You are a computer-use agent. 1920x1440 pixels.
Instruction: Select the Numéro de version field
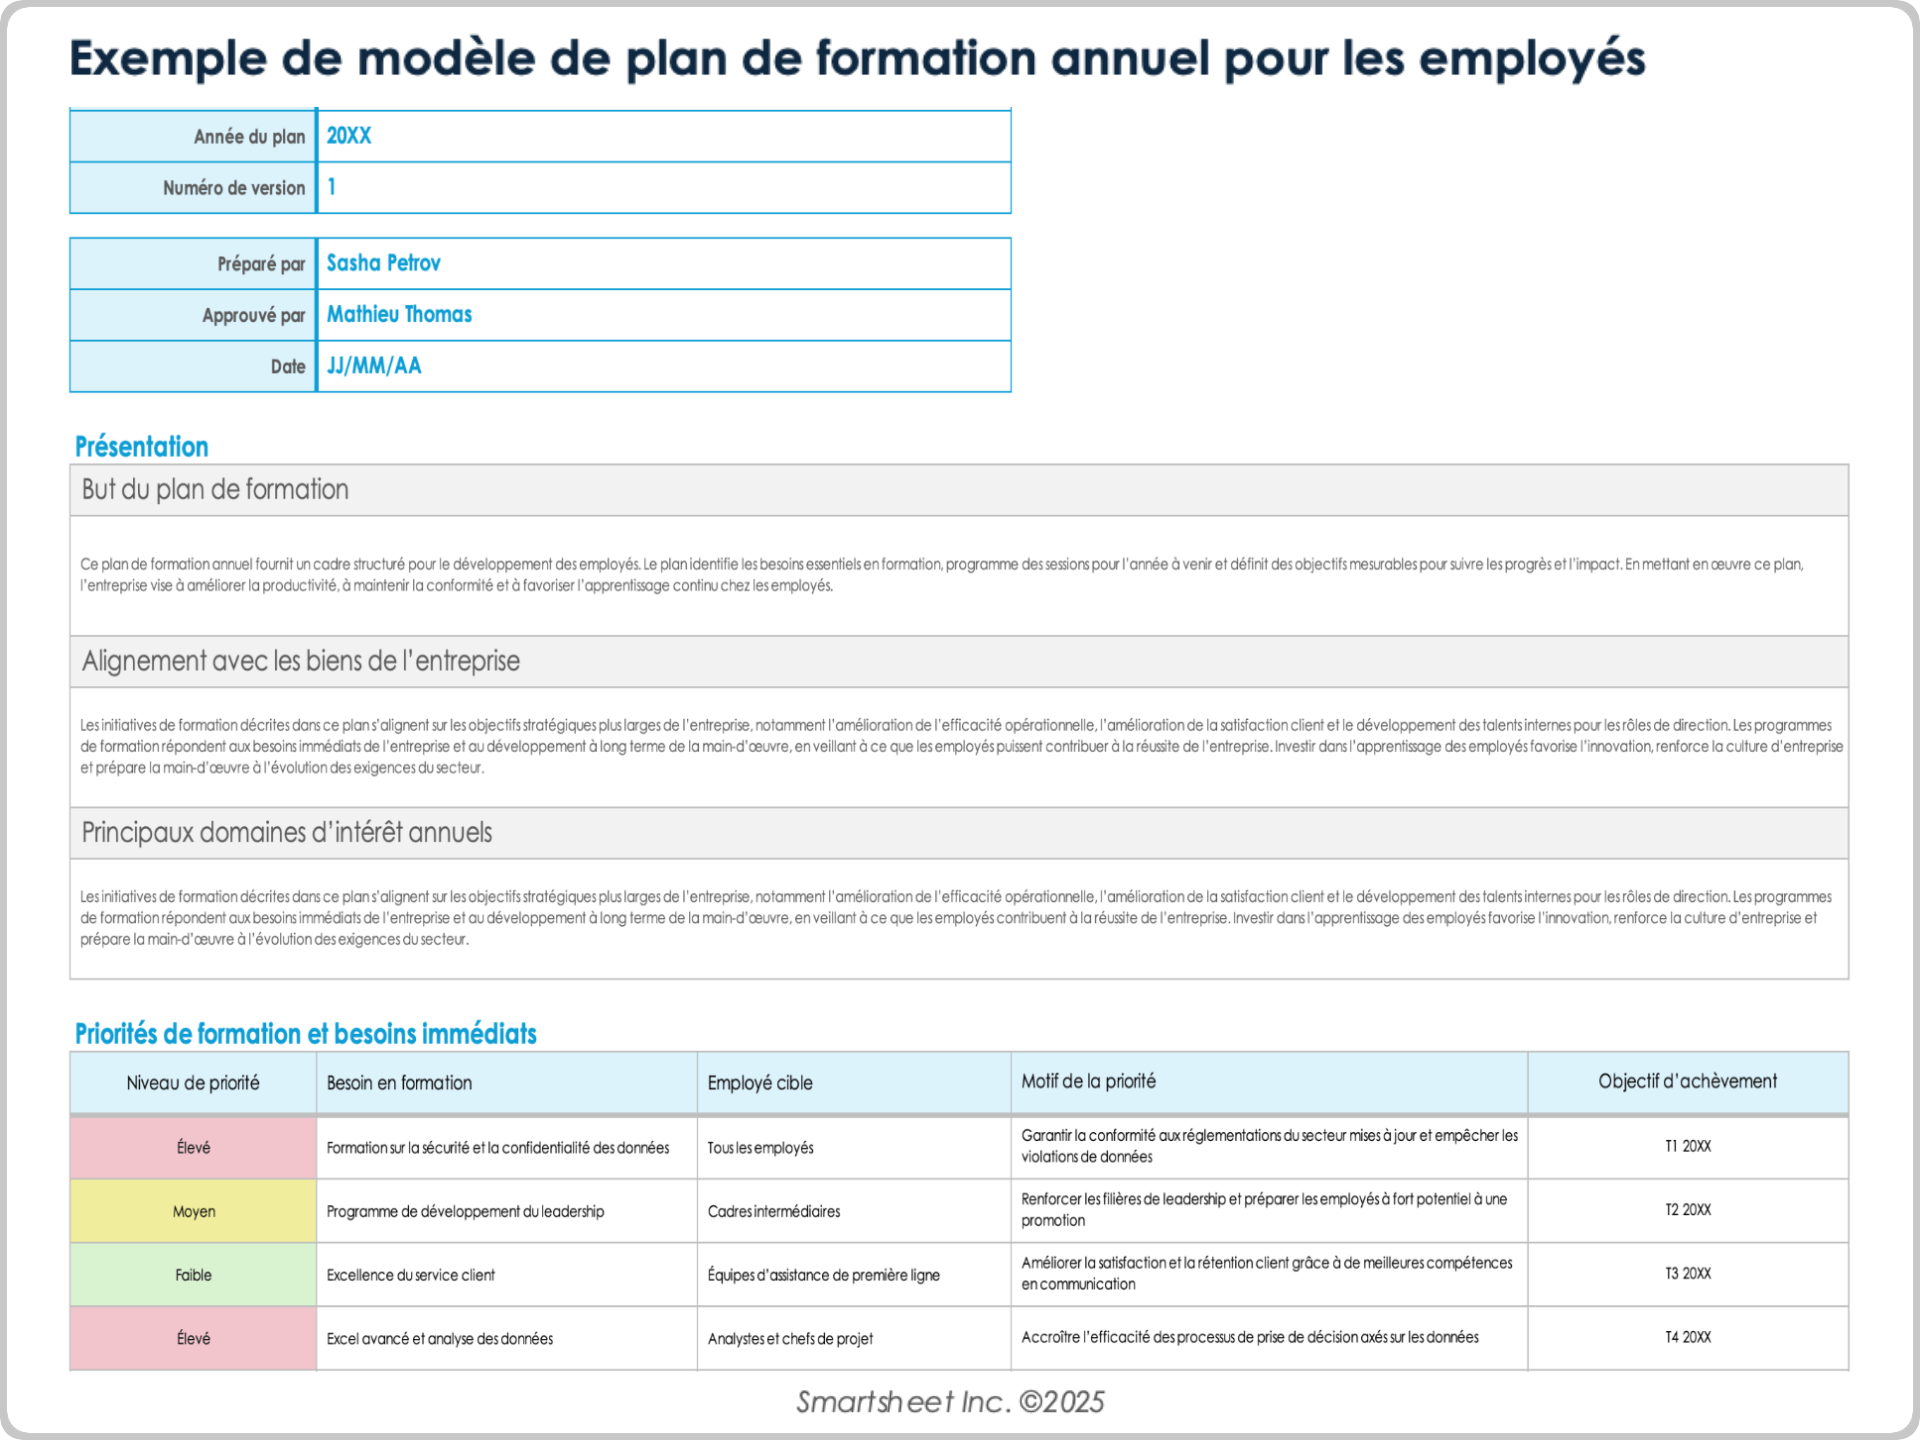pyautogui.click(x=662, y=187)
